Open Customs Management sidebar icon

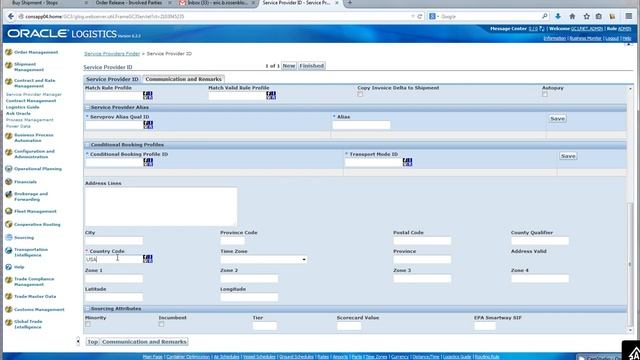click(x=9, y=309)
